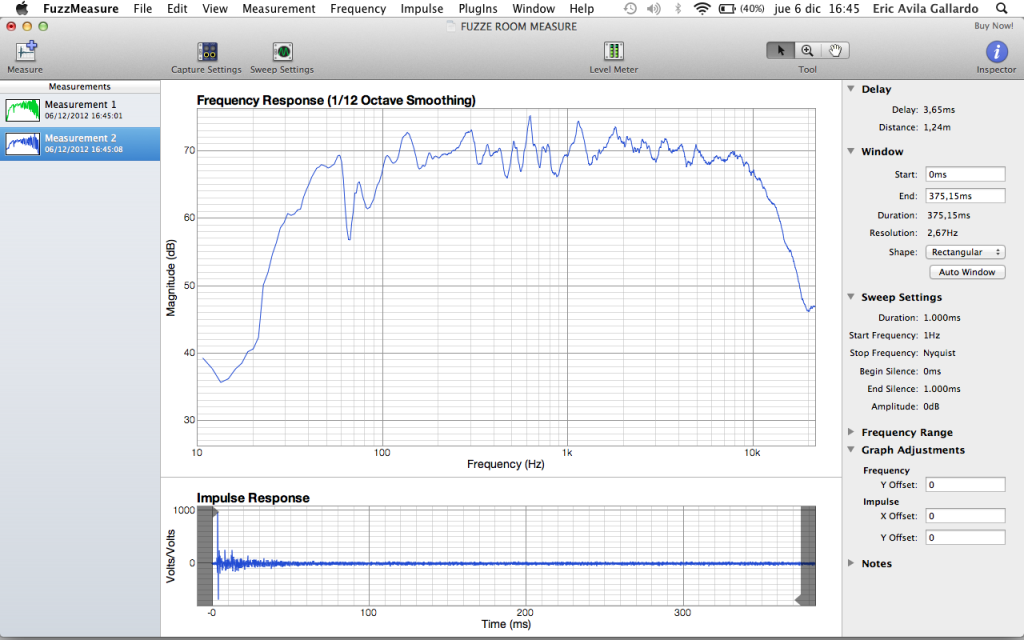
Task: Click the Resolution value 2,67Hz
Action: click(x=942, y=232)
